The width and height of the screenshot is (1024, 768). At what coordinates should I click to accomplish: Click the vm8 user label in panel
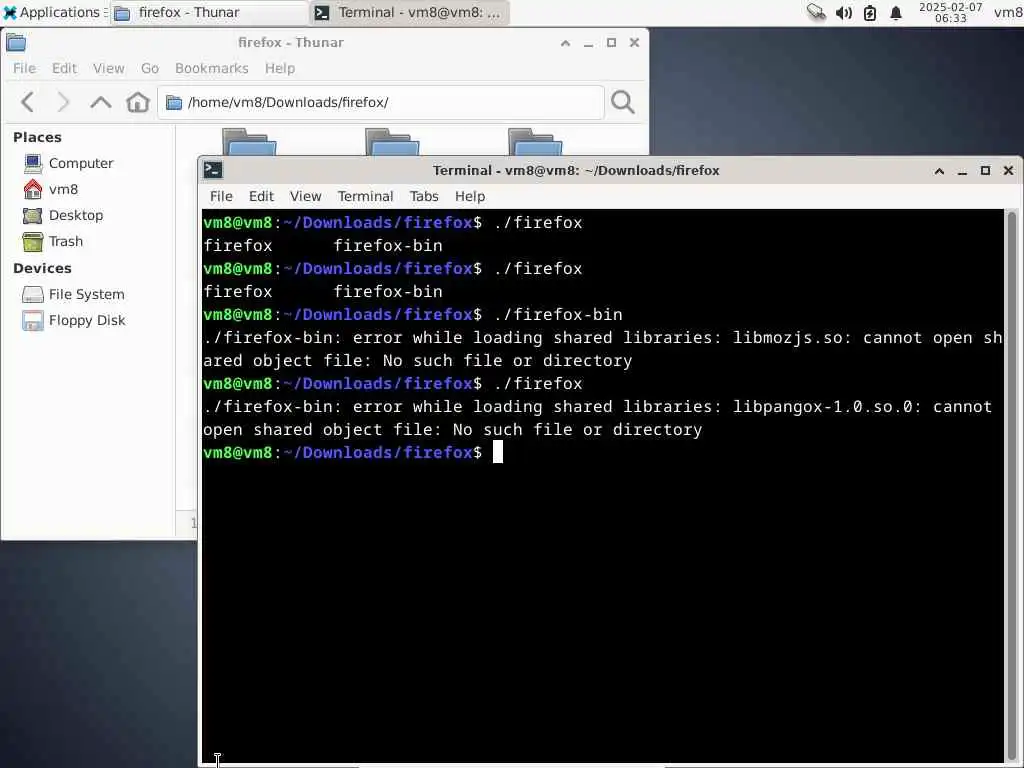click(x=1008, y=12)
